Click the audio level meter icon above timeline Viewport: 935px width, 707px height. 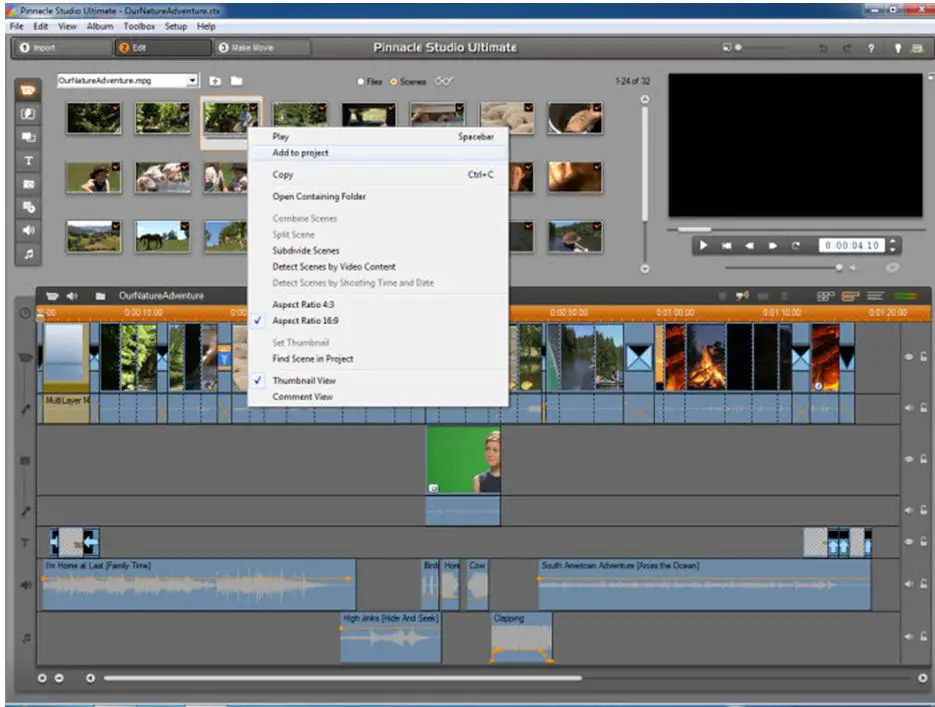point(906,296)
